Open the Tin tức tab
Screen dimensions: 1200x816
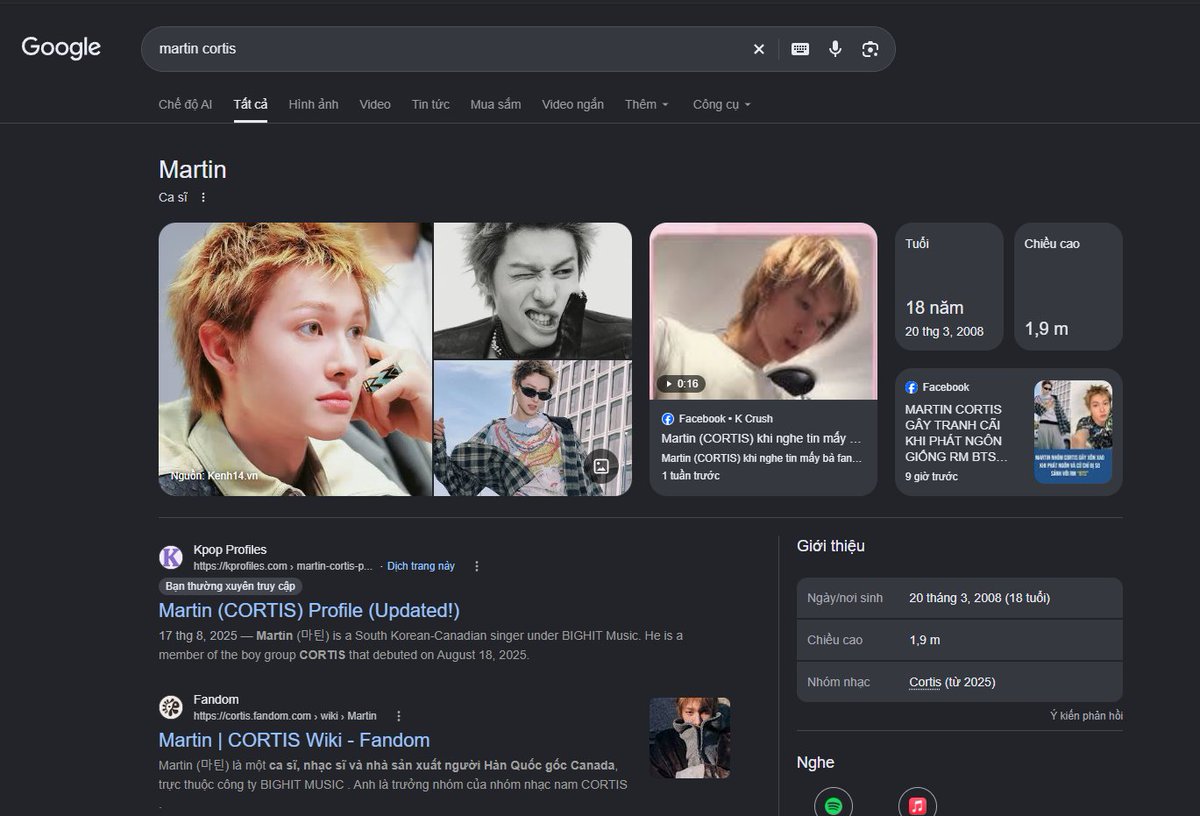[431, 104]
